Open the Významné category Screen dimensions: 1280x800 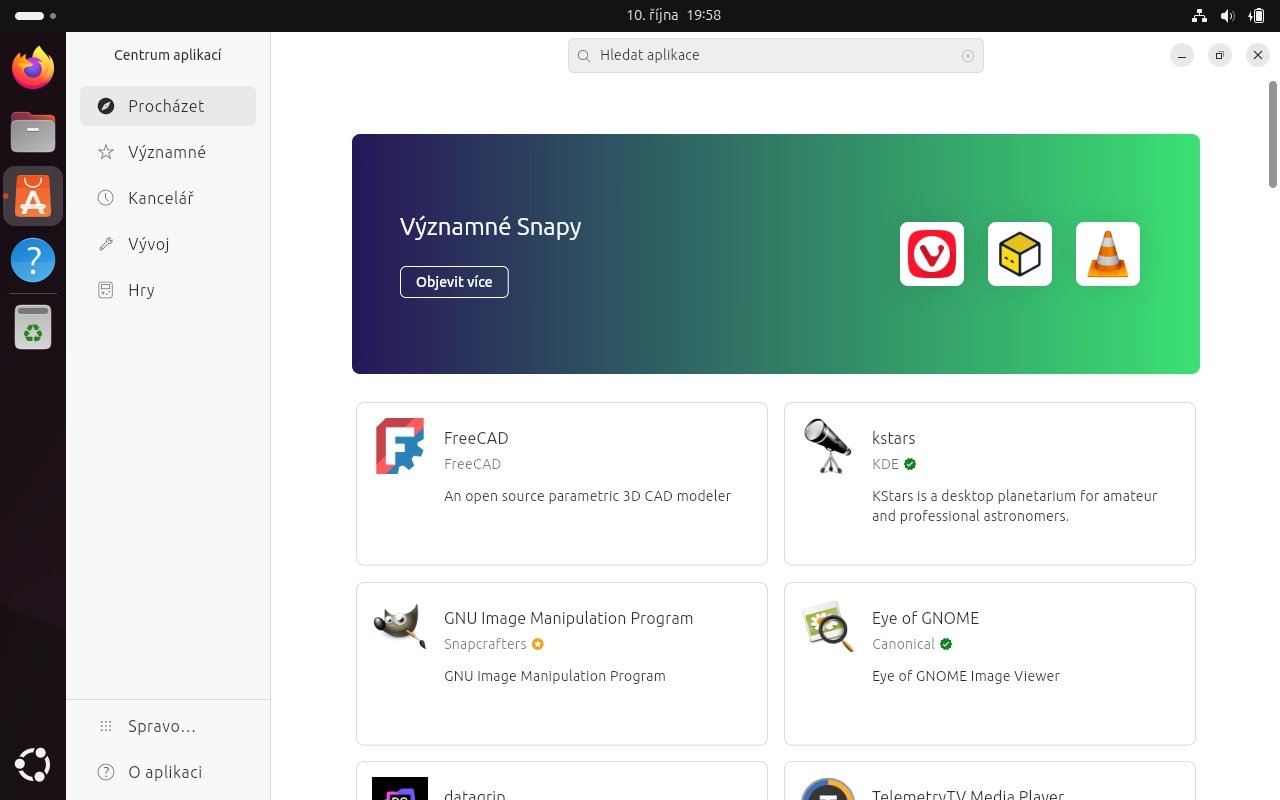168,152
